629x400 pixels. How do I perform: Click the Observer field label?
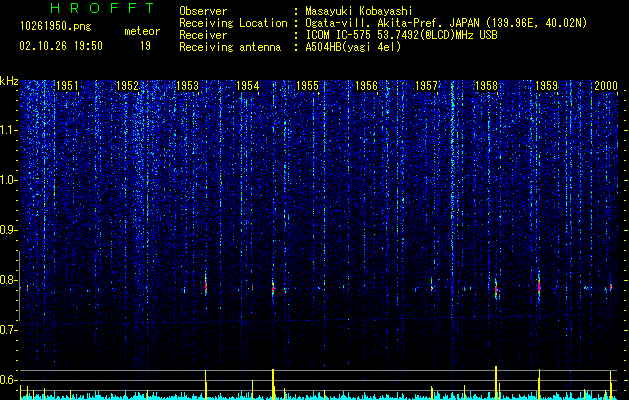(203, 11)
